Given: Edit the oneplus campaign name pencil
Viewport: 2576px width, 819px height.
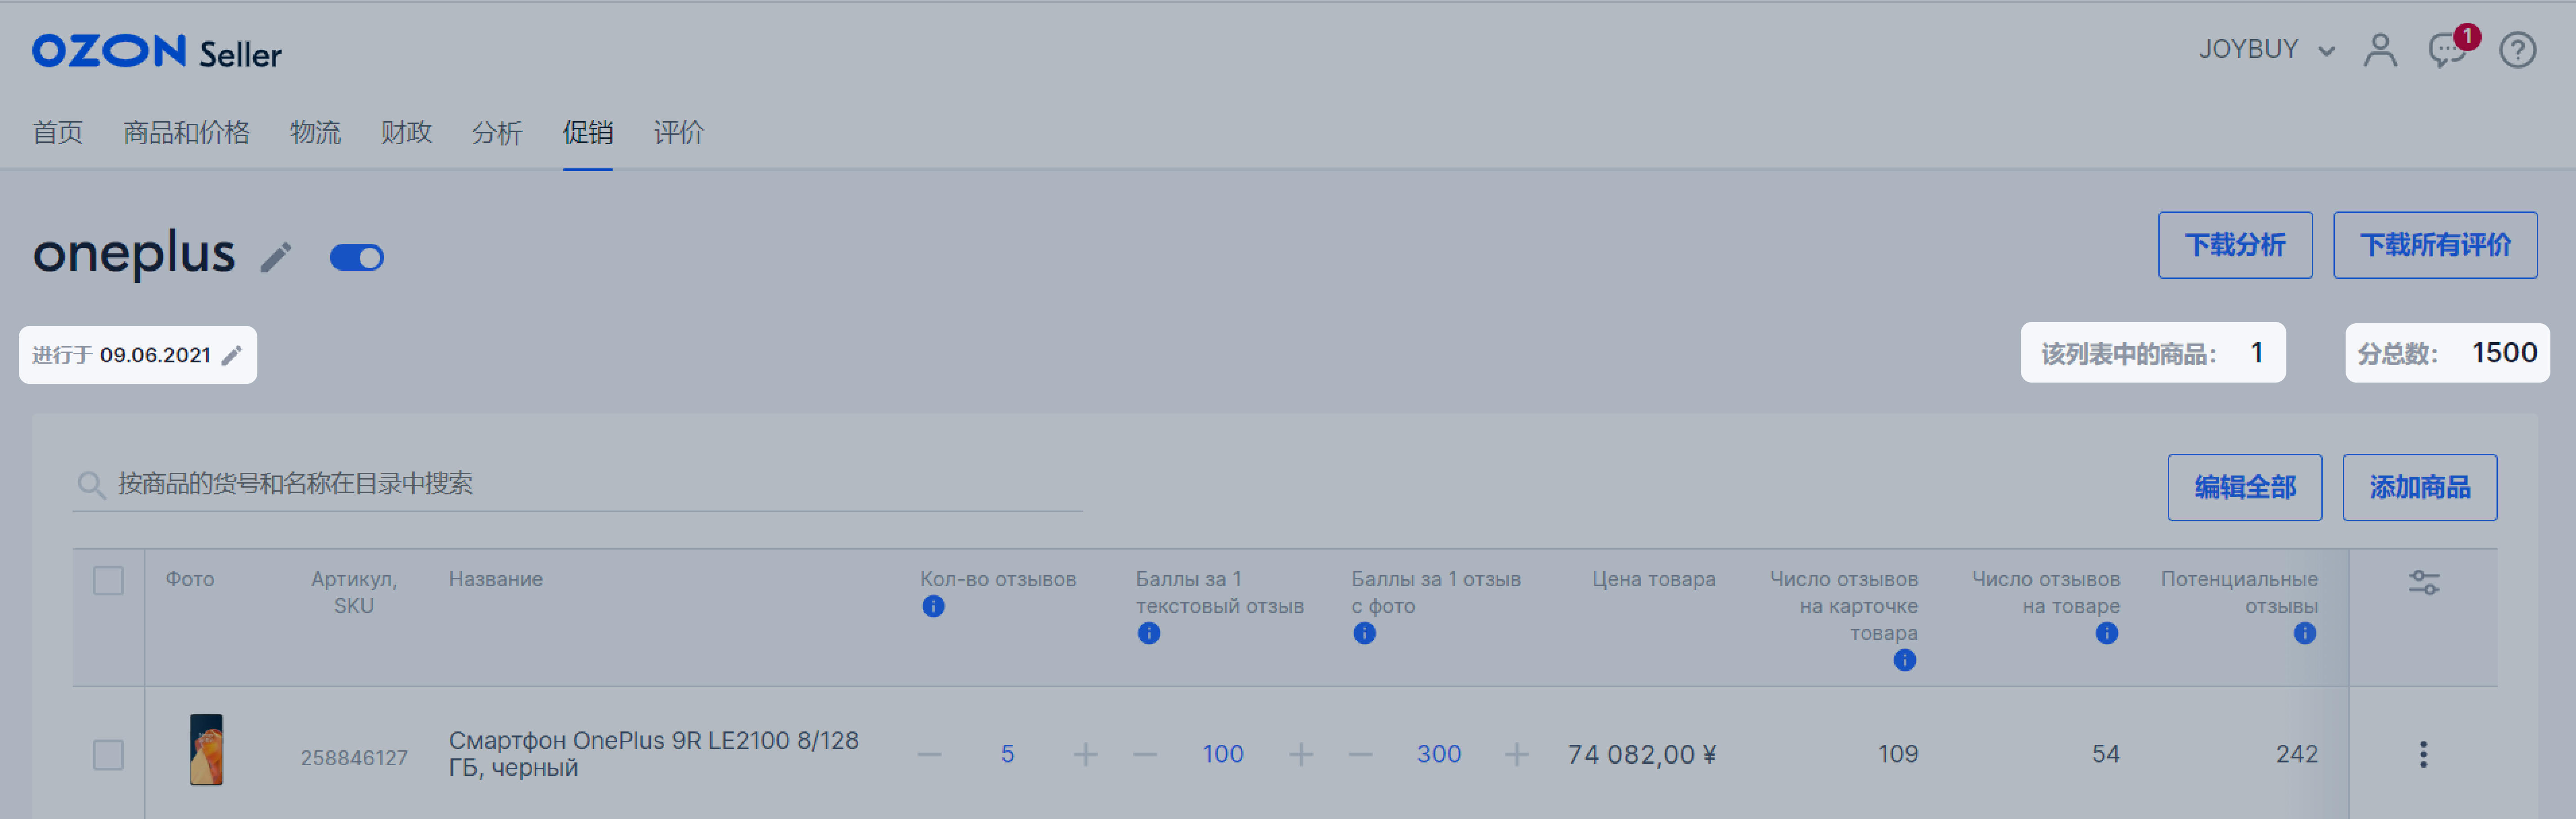Looking at the screenshot, I should click(277, 257).
